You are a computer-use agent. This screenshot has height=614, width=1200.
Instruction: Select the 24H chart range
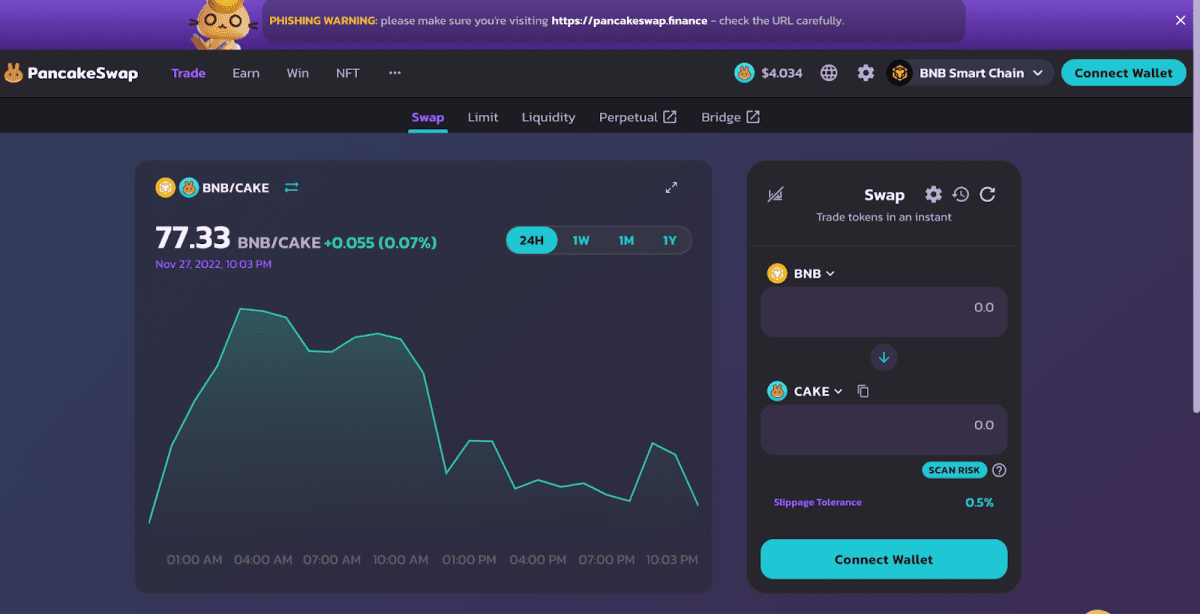(532, 240)
